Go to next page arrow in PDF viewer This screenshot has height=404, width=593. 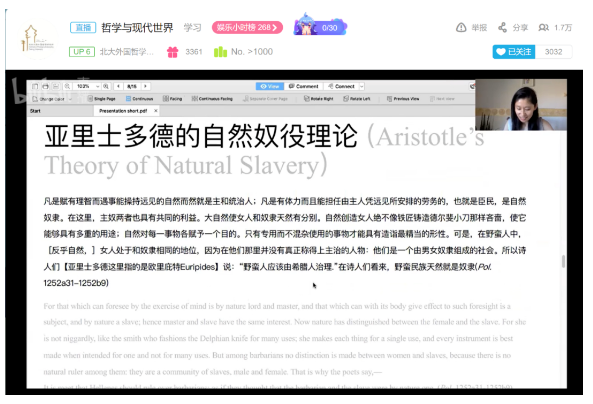145,86
